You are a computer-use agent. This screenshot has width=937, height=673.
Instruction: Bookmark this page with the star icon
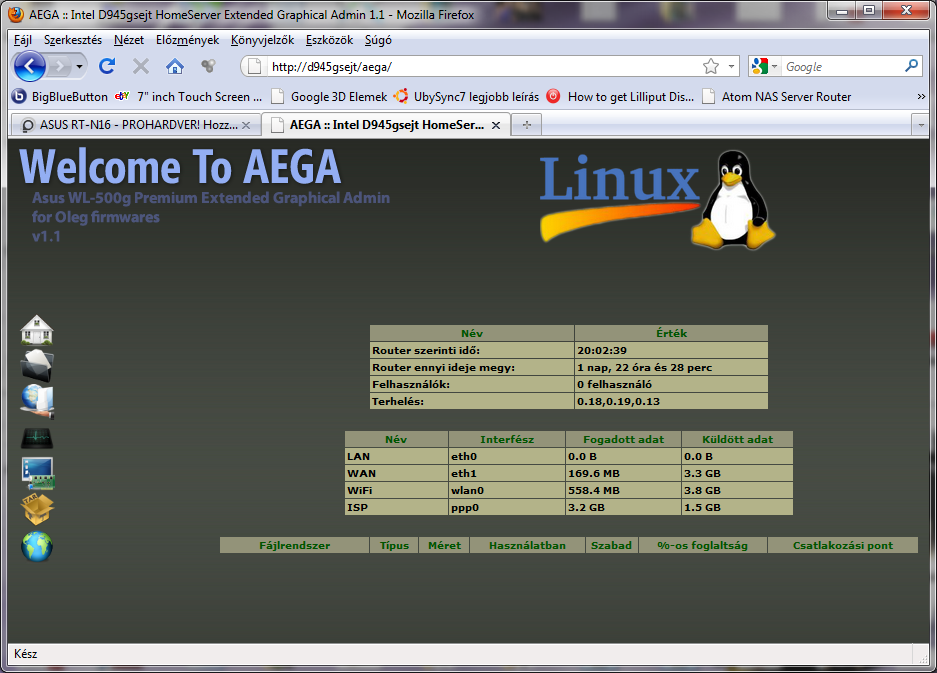pyautogui.click(x=711, y=66)
